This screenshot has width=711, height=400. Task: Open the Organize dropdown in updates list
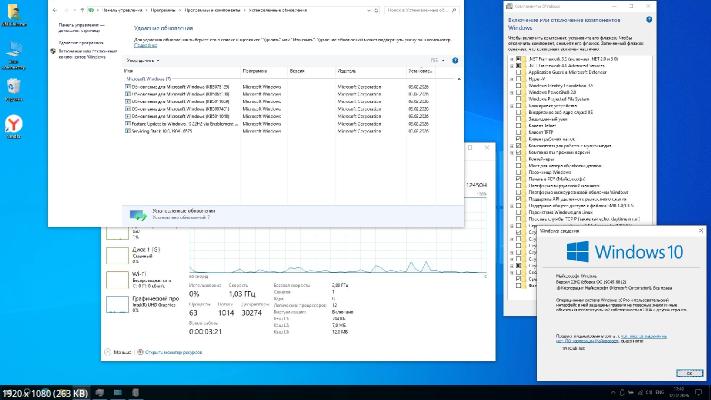coord(145,60)
